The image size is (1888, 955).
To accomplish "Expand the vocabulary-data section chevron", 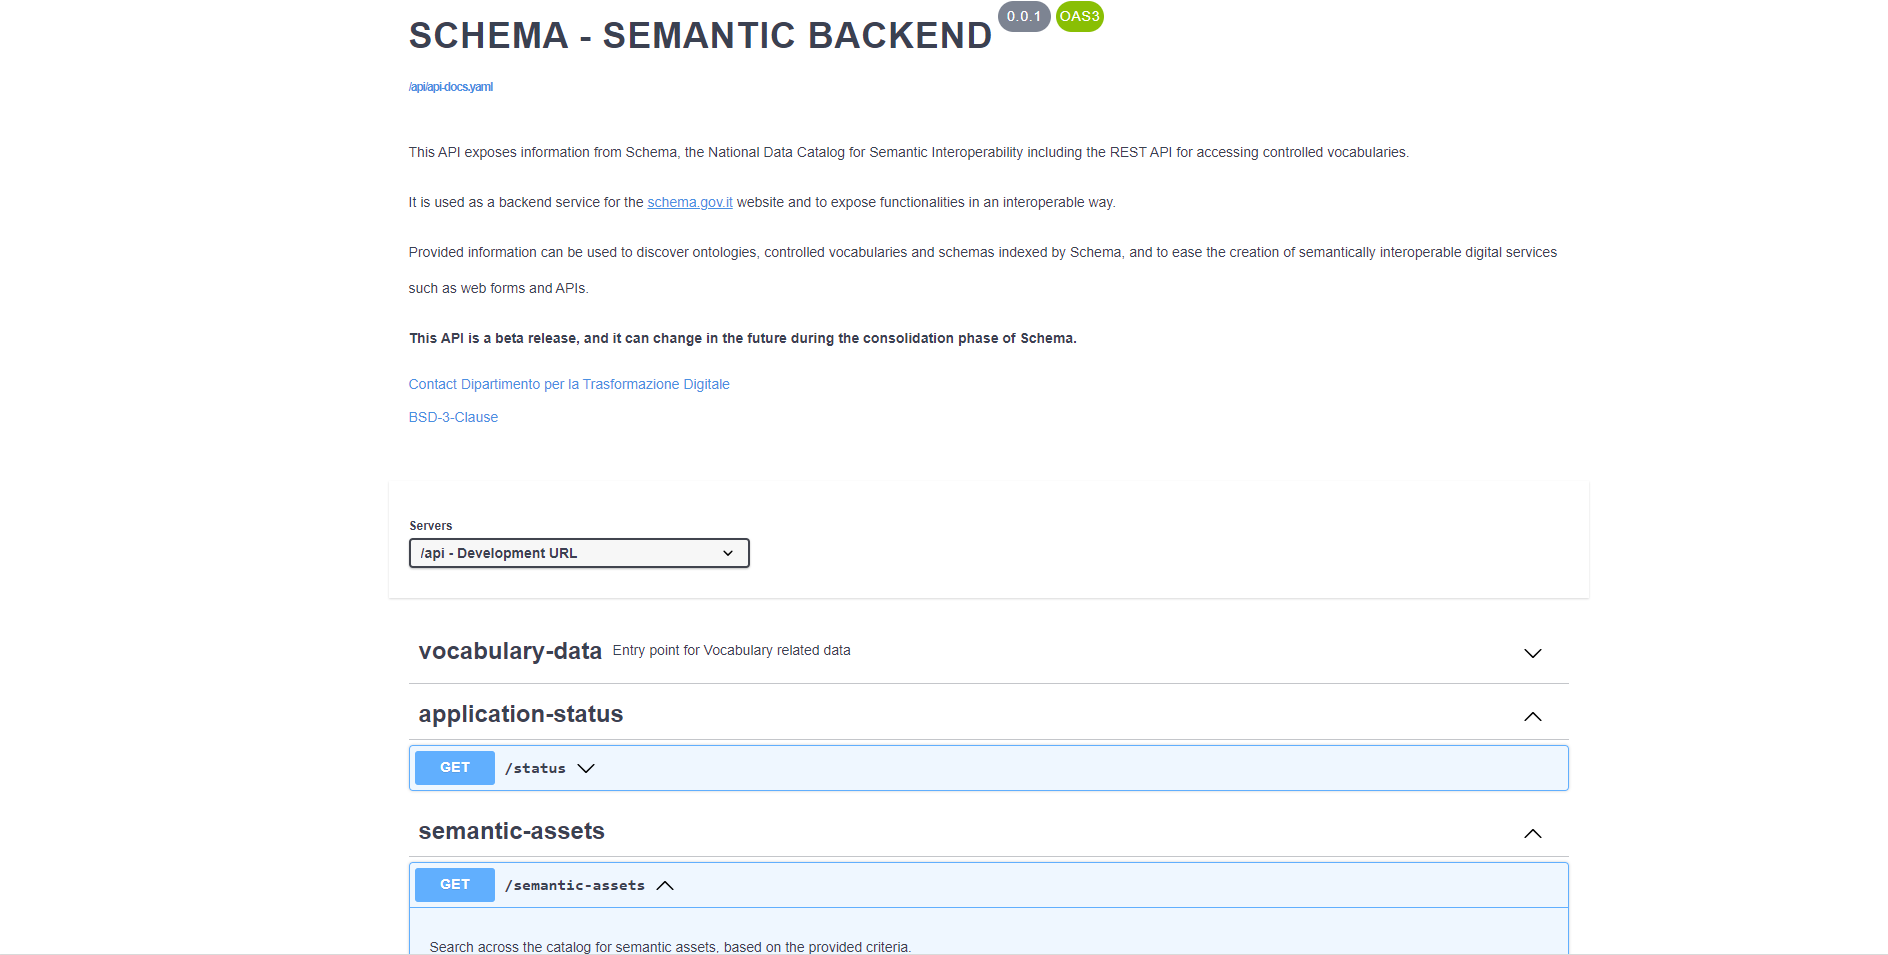I will click(1532, 653).
